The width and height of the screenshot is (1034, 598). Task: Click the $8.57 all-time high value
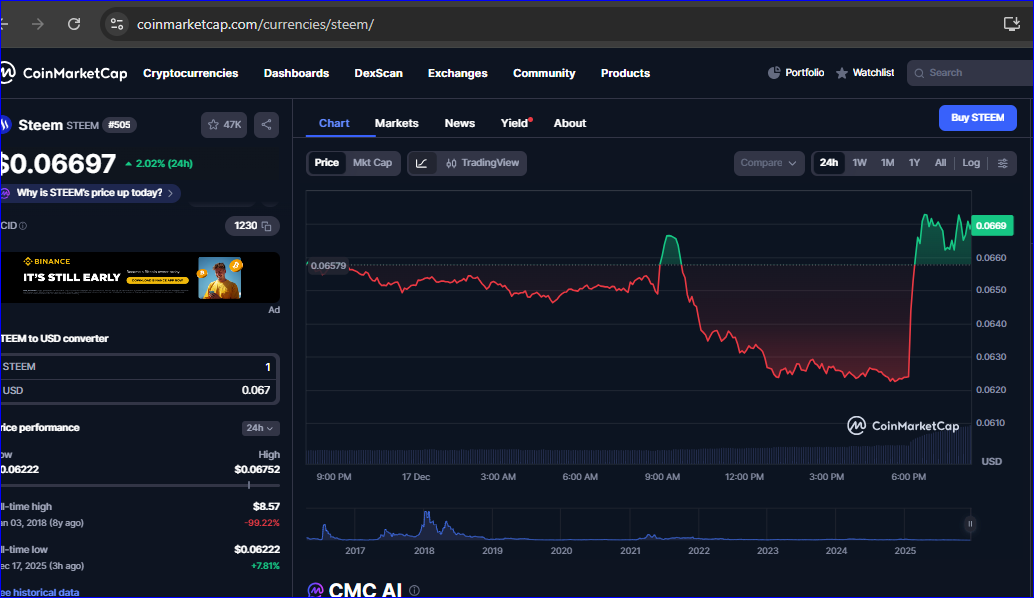(x=266, y=506)
